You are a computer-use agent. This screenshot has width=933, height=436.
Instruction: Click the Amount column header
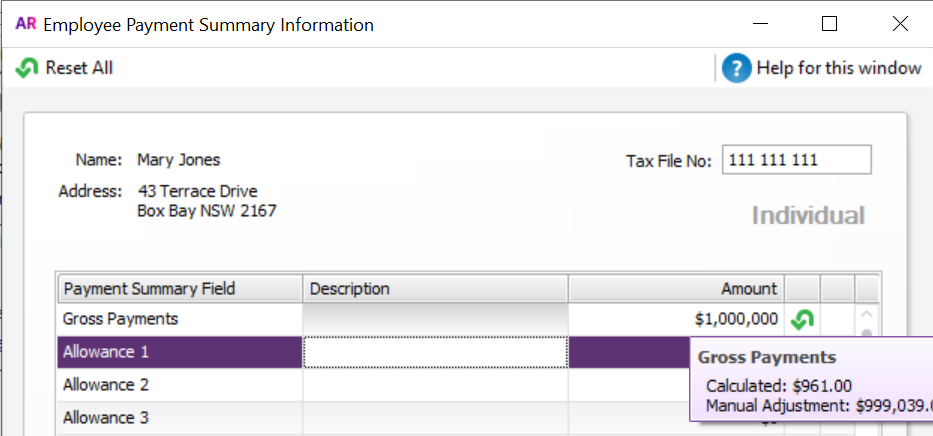(x=676, y=289)
